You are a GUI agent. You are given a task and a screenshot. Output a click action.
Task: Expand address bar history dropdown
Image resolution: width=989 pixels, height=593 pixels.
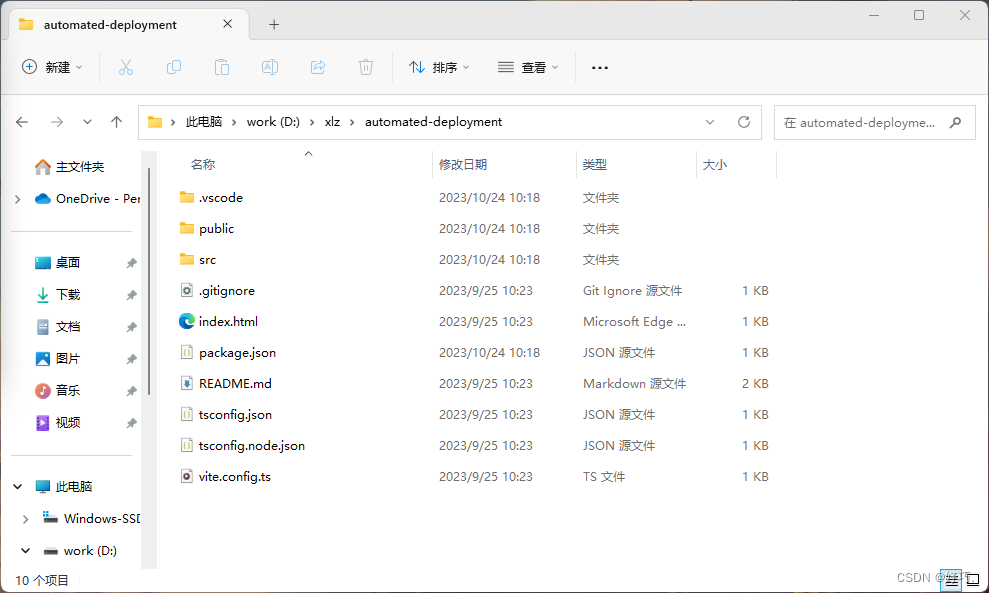coord(710,122)
